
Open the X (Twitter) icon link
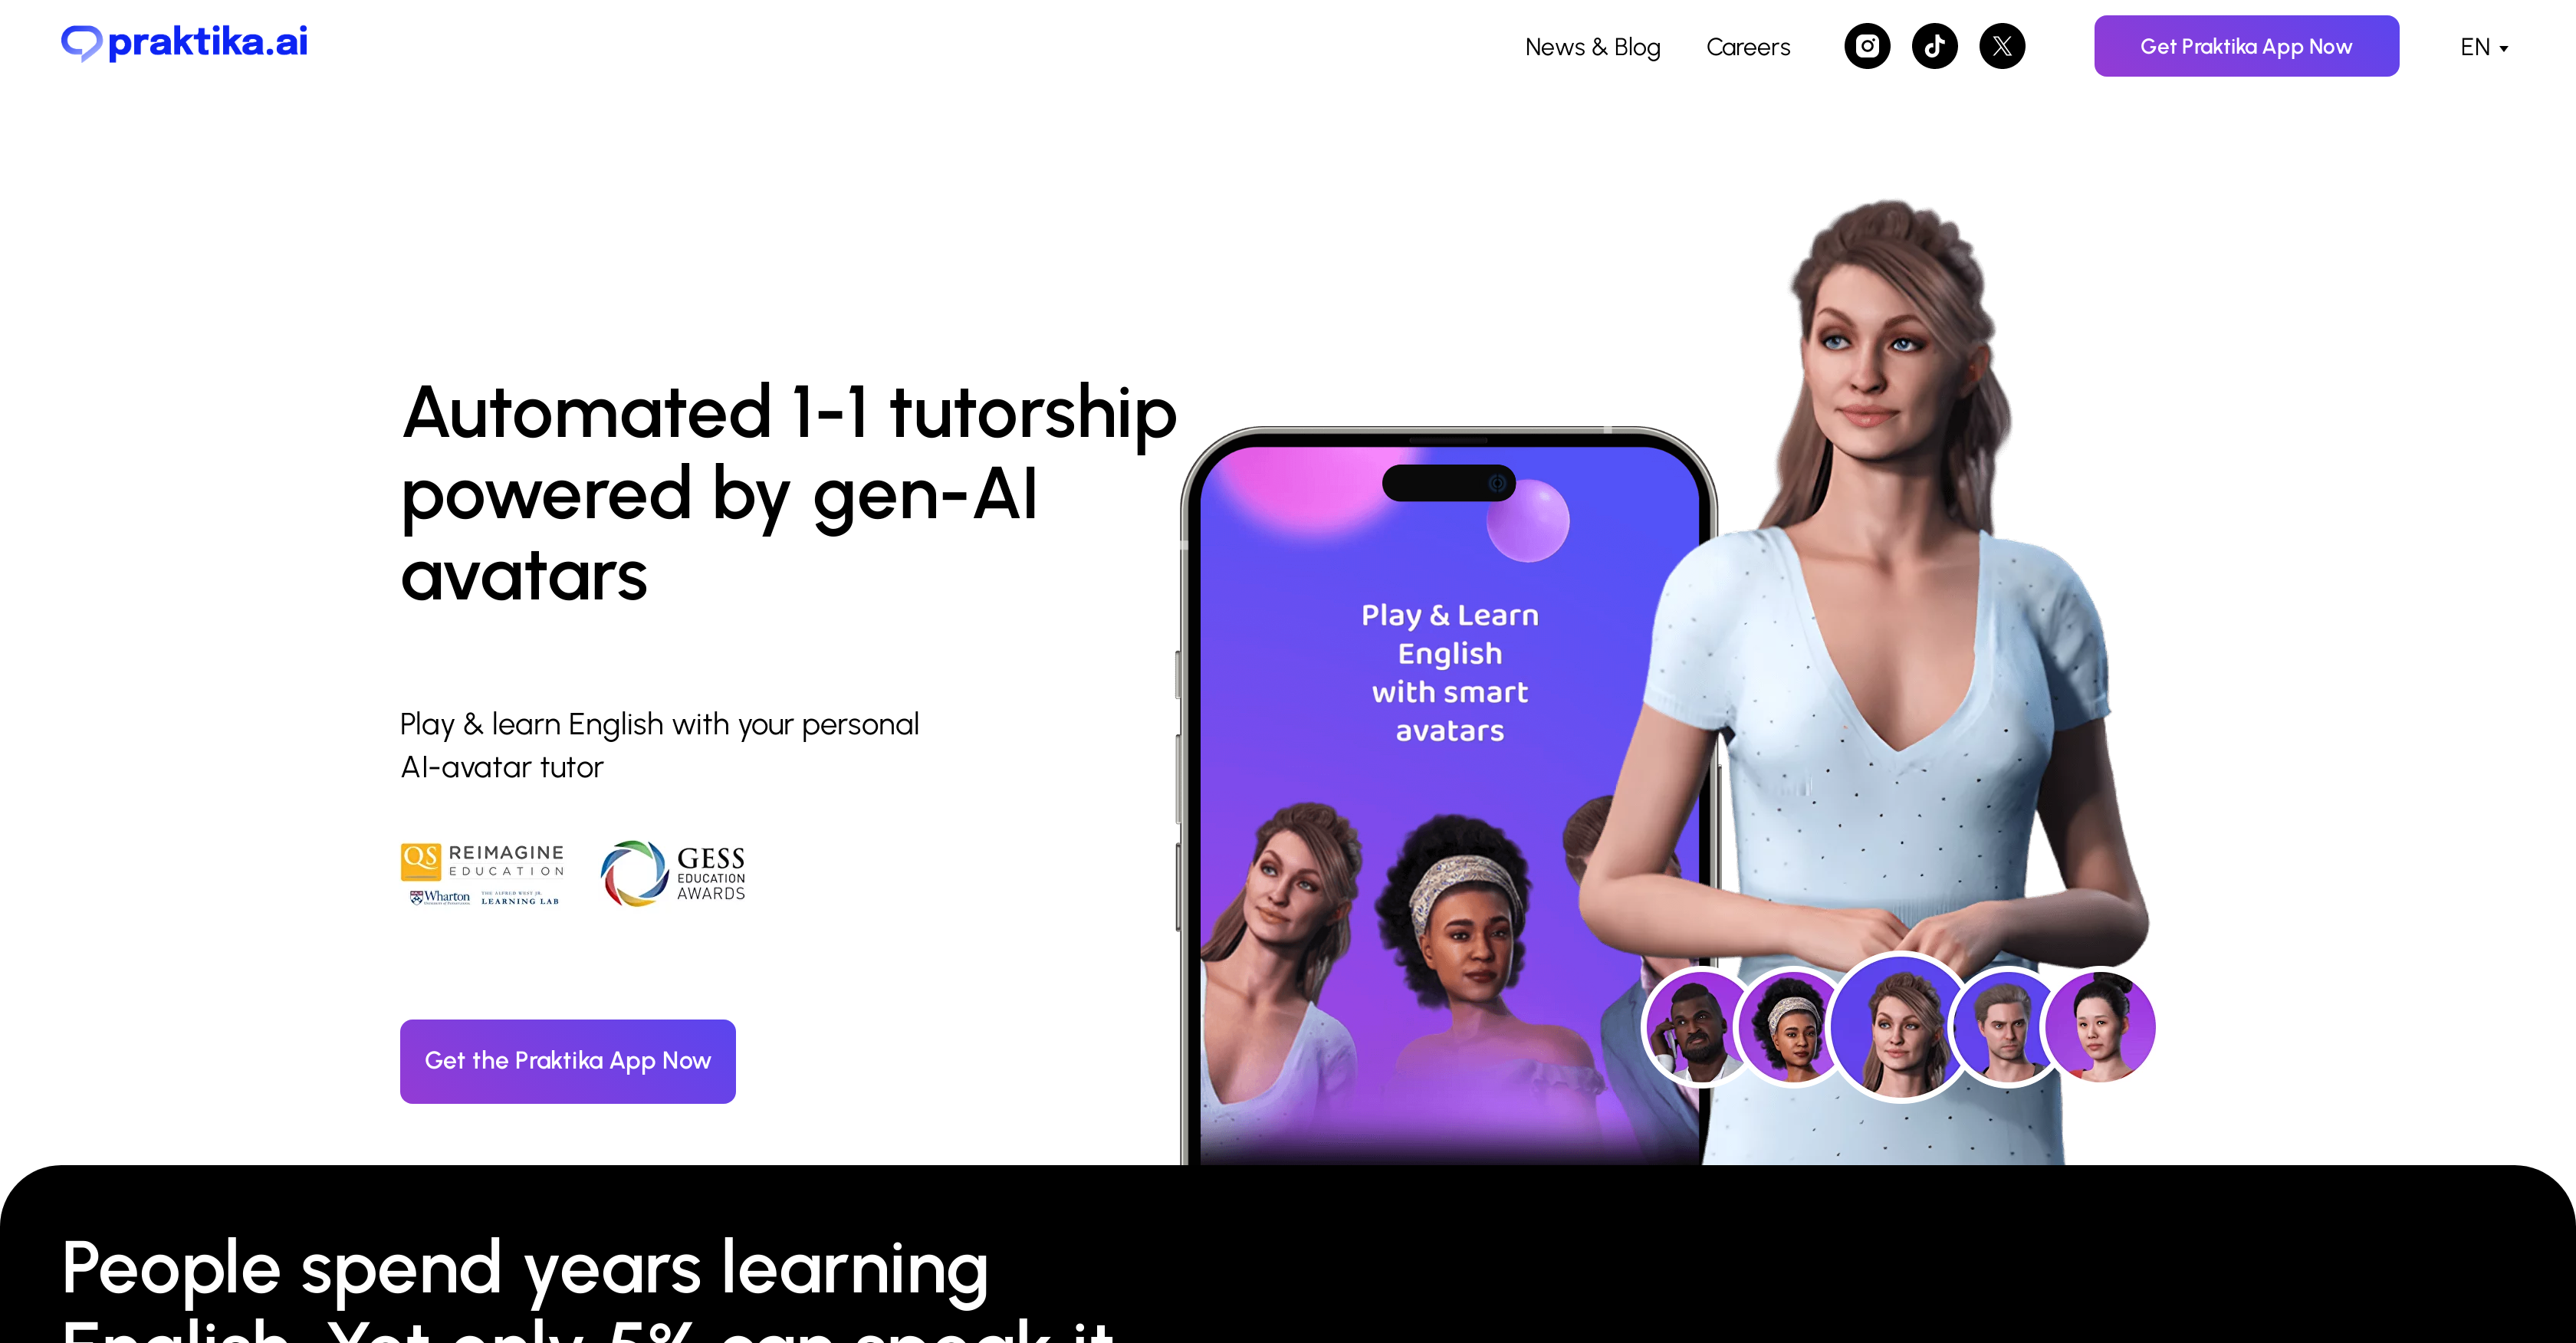[2002, 46]
